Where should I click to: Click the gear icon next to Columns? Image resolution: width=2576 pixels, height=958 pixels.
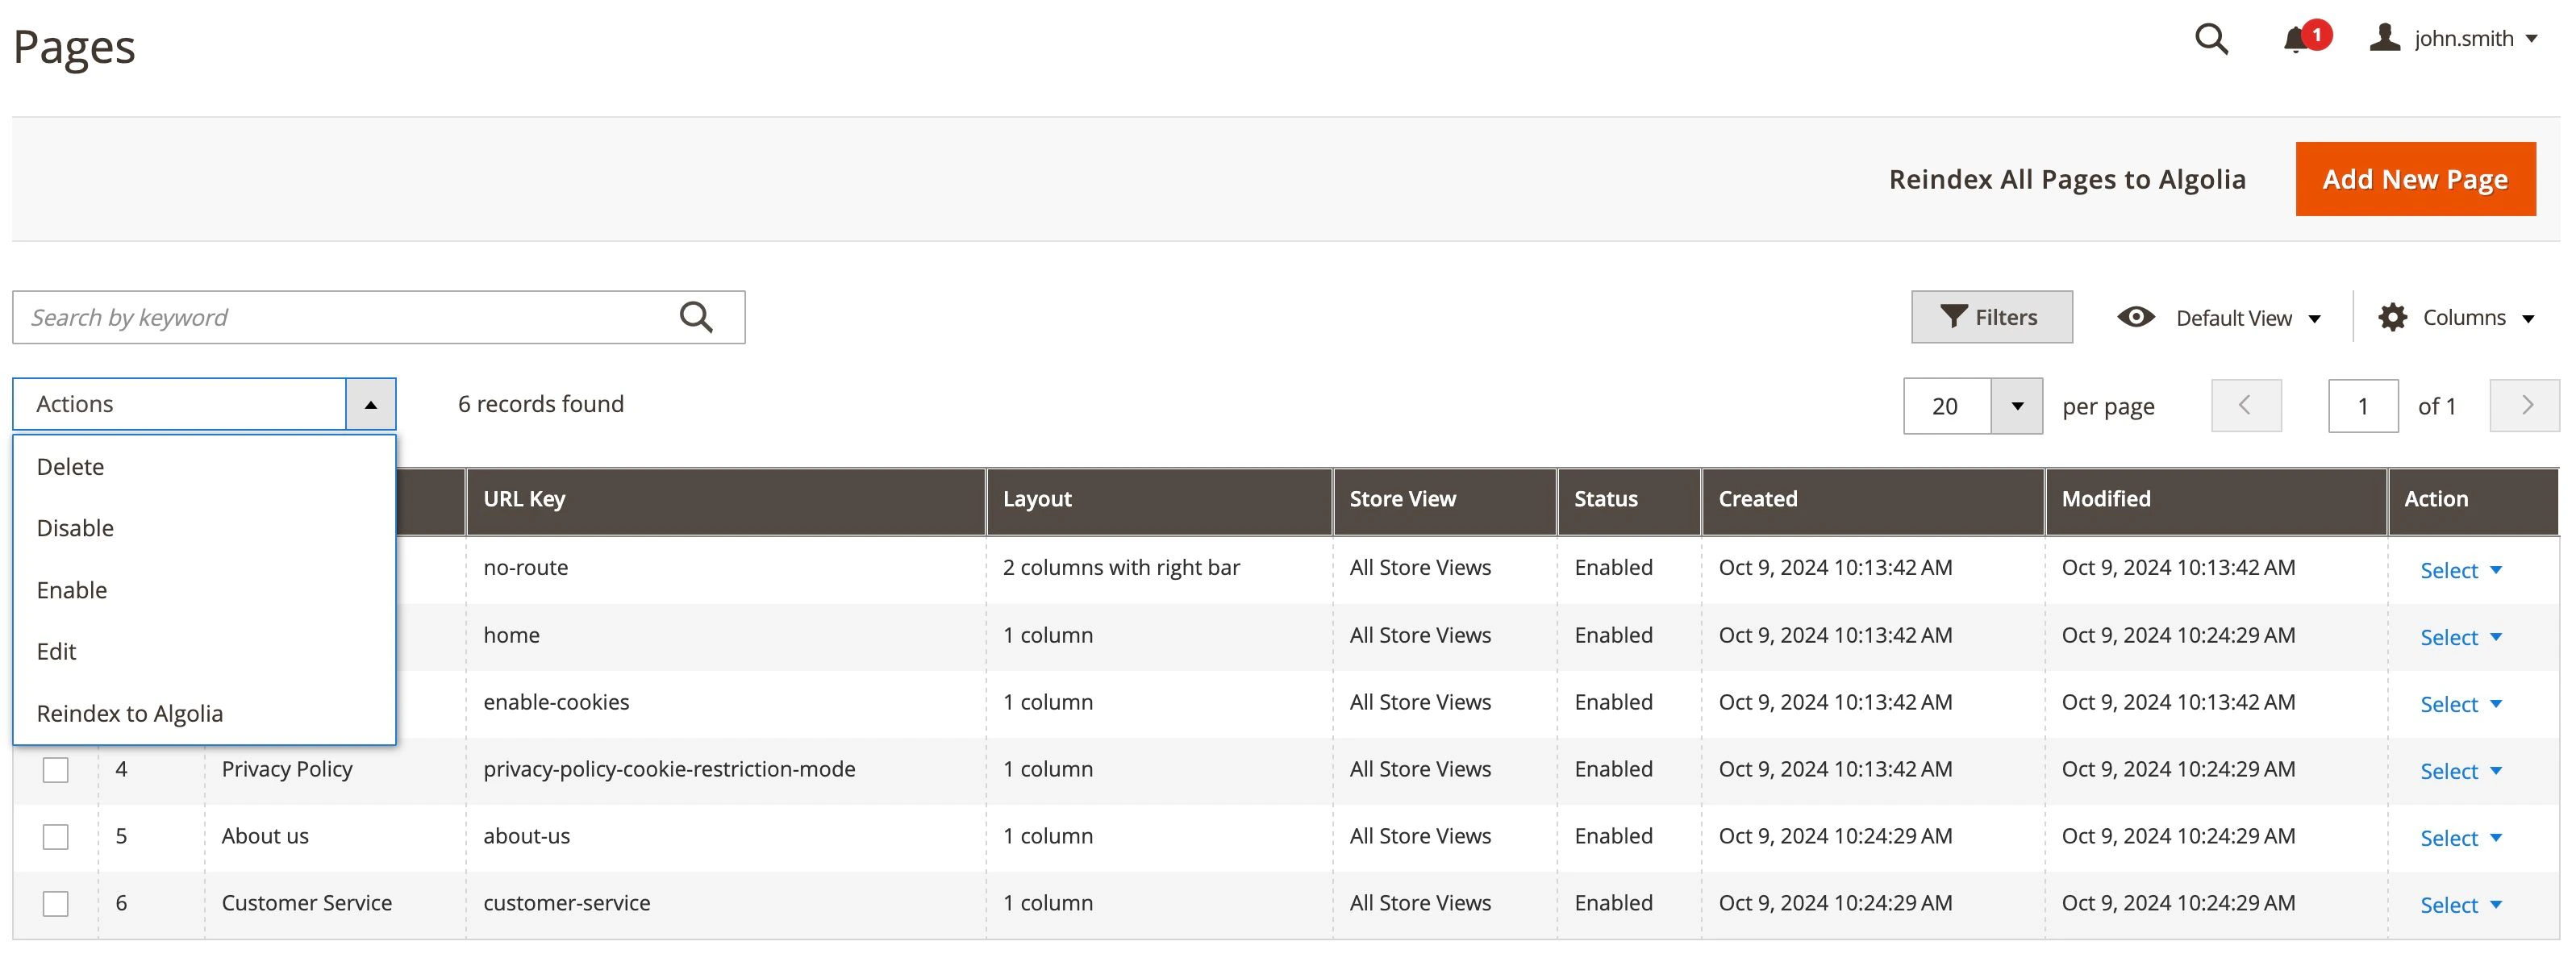coord(2393,317)
